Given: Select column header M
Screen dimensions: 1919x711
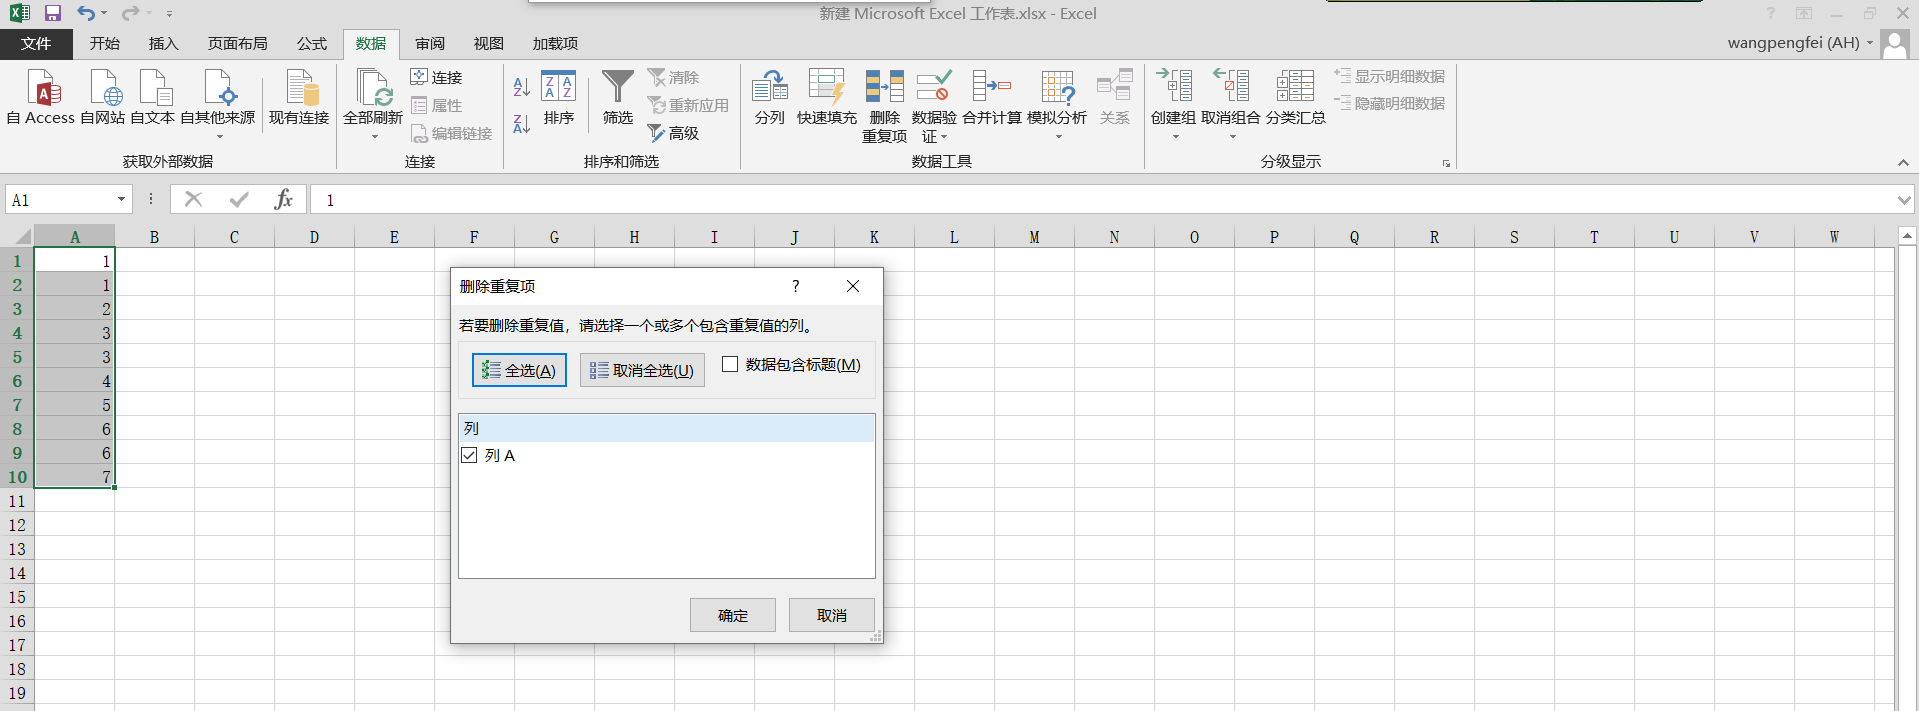Looking at the screenshot, I should click(1034, 237).
